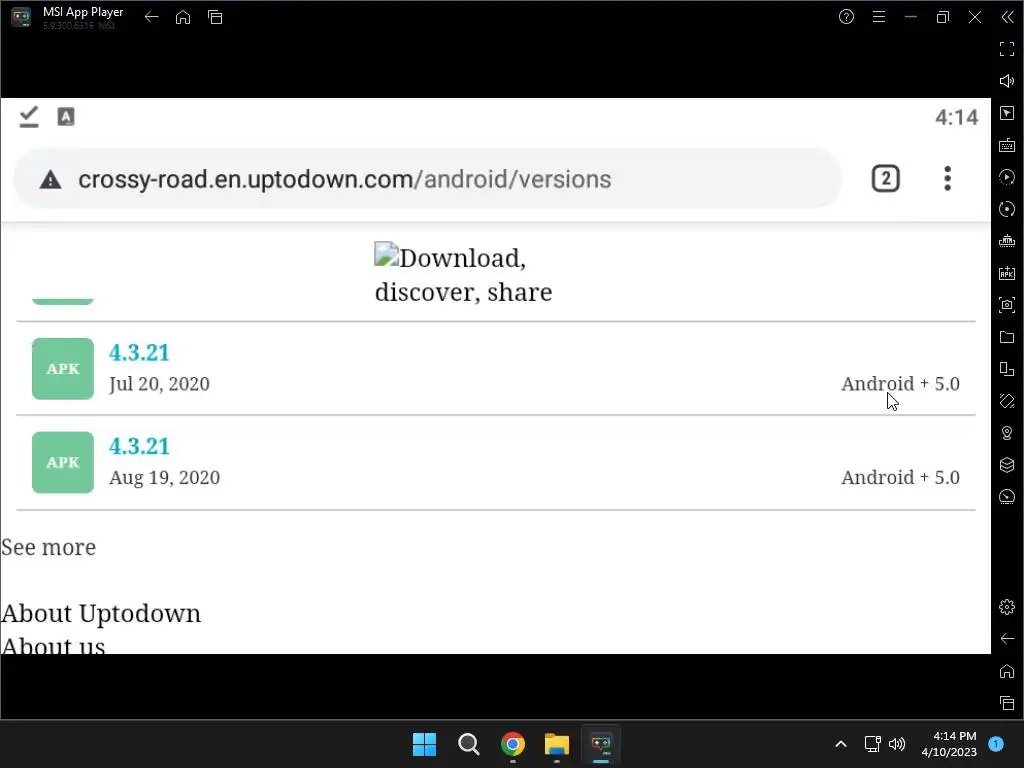Viewport: 1024px width, 768px height.
Task: Click the sidebar Android back arrow
Action: (1007, 639)
